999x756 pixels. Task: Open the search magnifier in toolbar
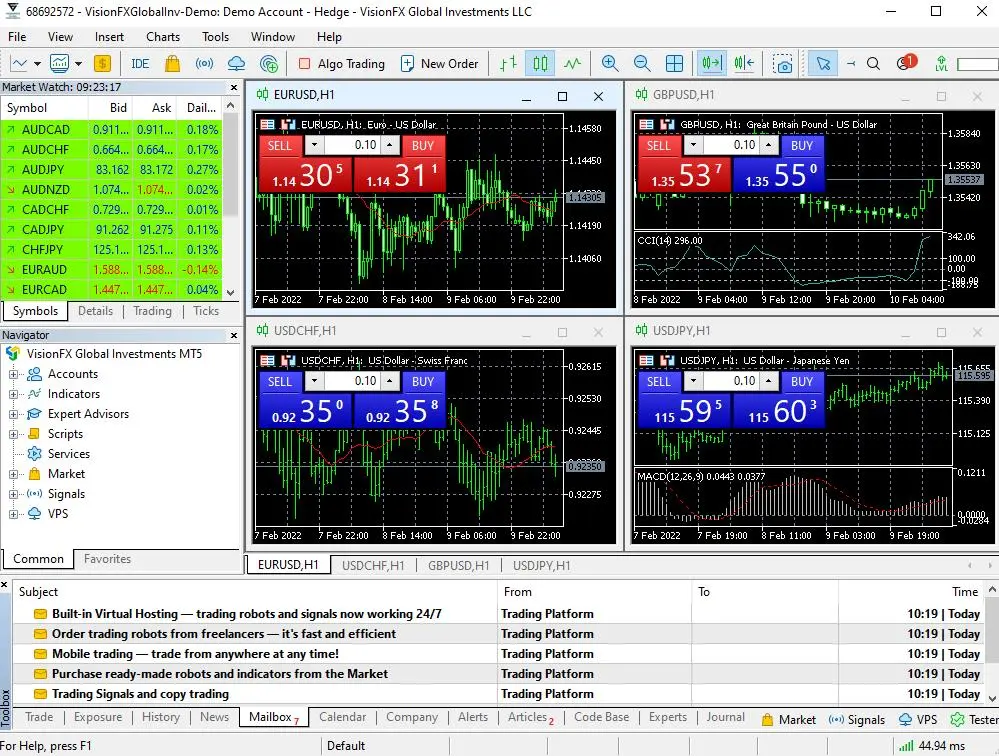pyautogui.click(x=873, y=64)
